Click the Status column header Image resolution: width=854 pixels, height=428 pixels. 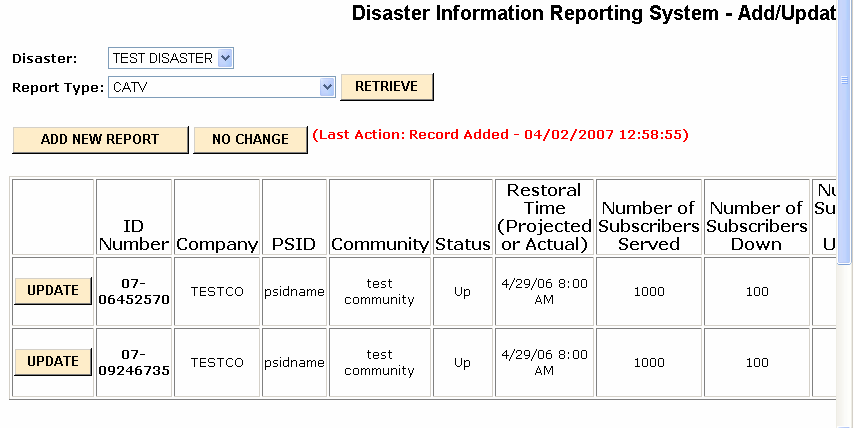[x=462, y=244]
